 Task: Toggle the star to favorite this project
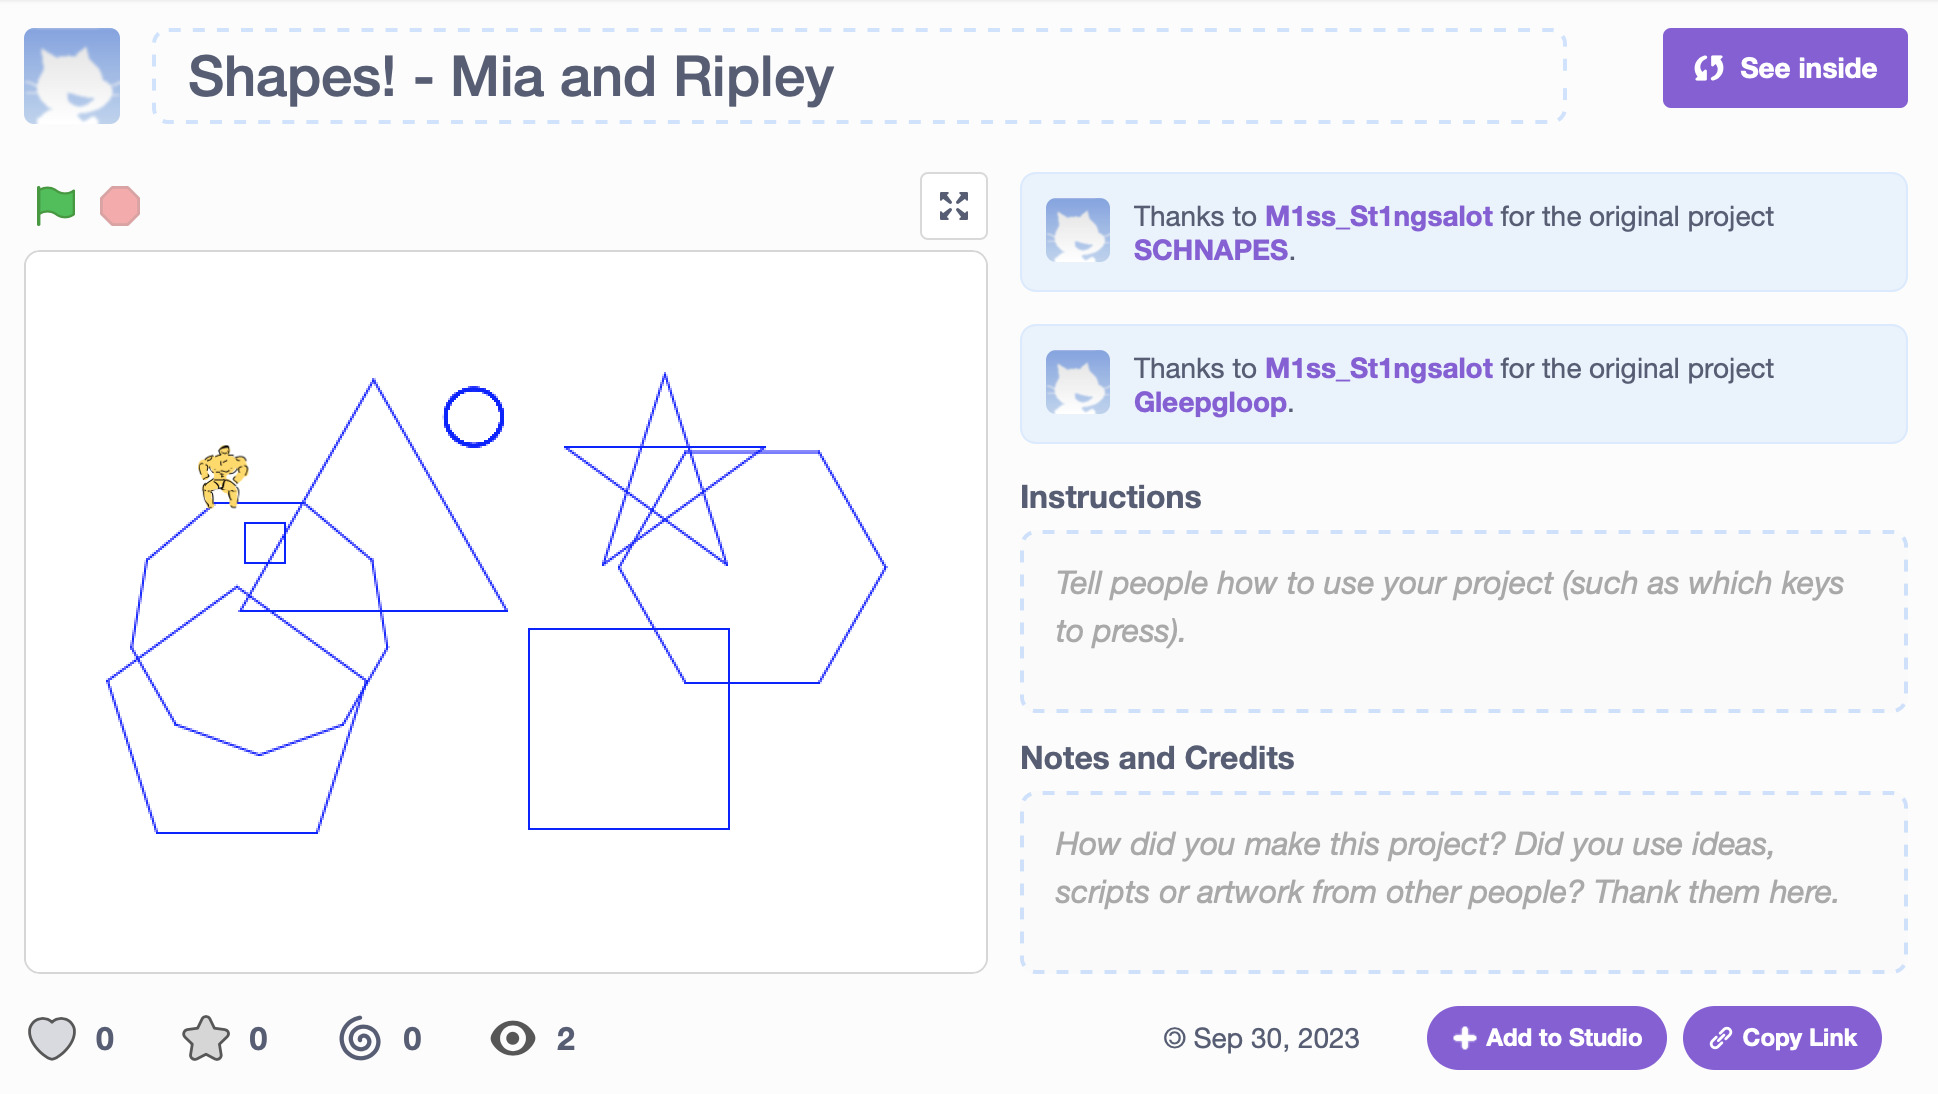207,1039
